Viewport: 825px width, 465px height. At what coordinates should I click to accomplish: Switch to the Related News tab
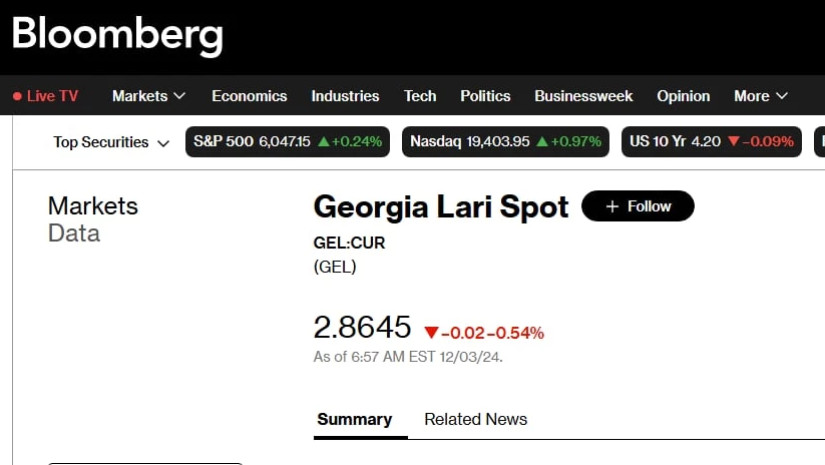(475, 419)
